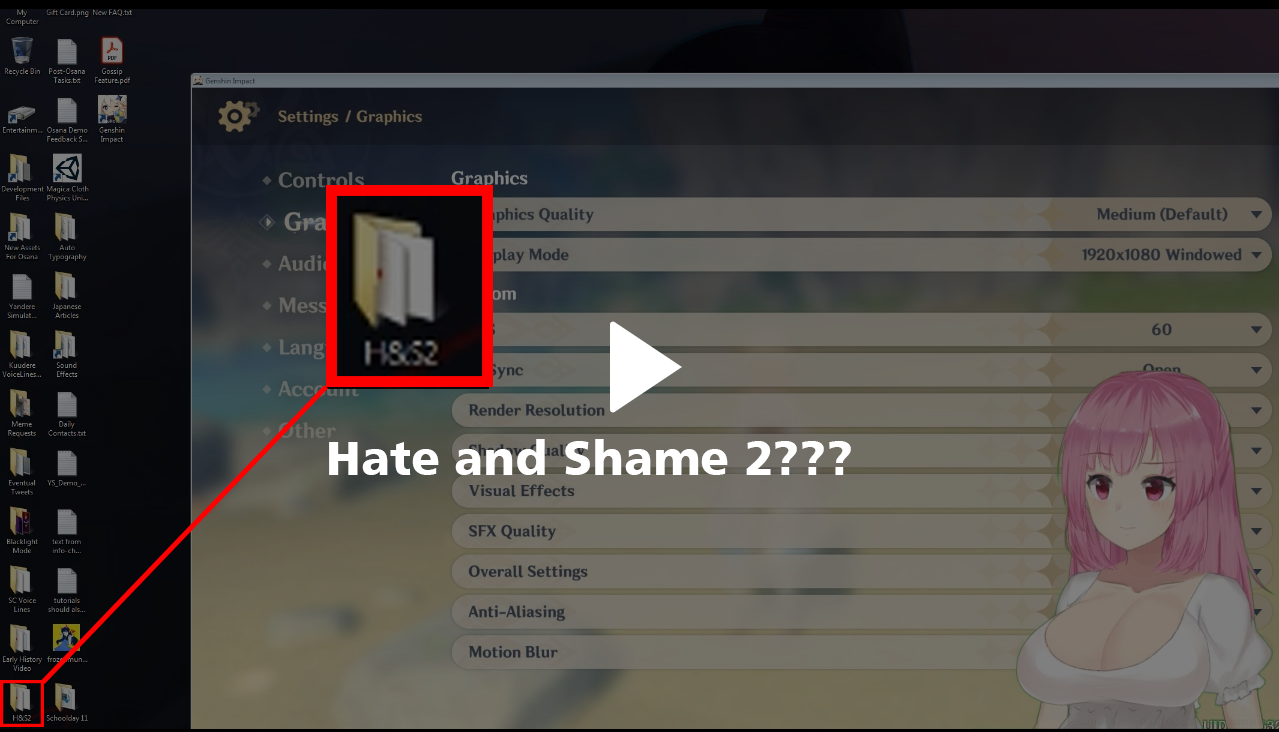
Task: Switch to the Controls settings tab
Action: 320,180
